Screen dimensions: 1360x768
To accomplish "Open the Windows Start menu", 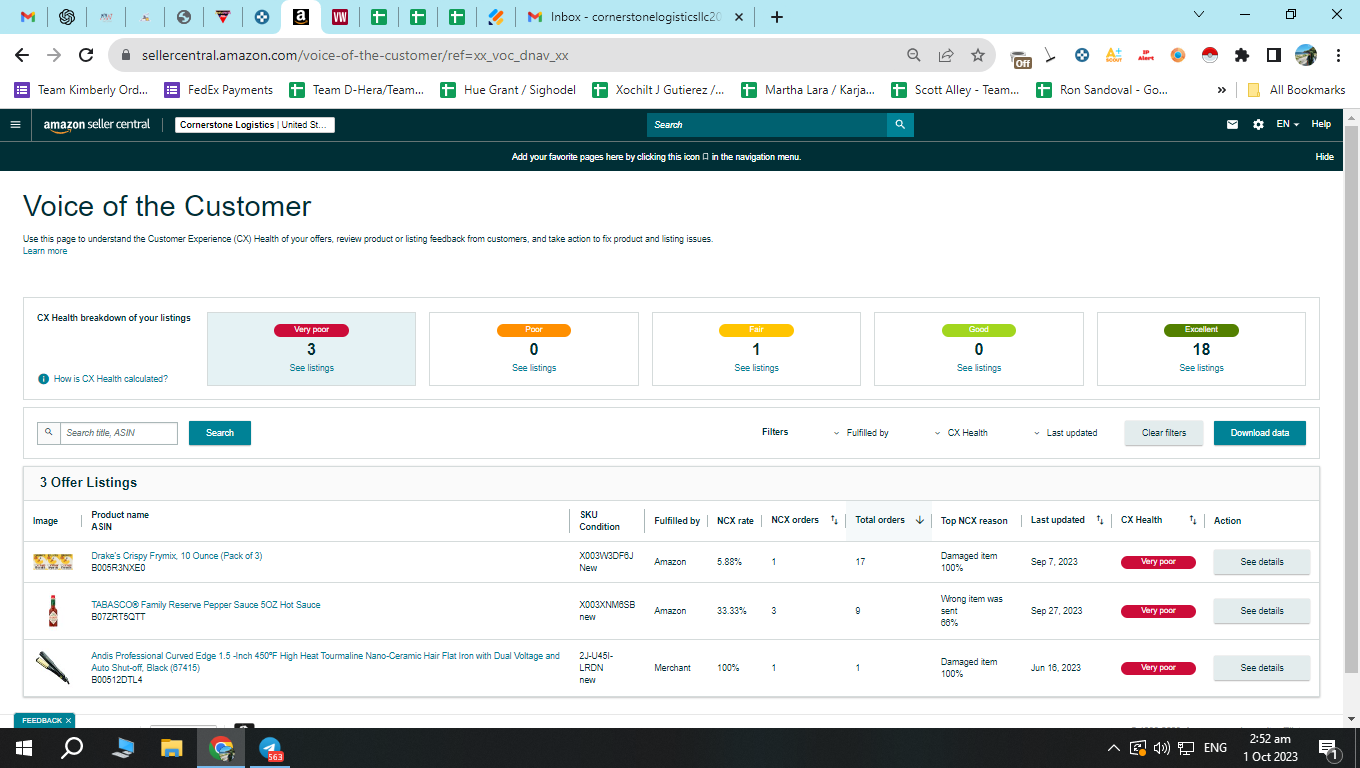I will pos(24,748).
